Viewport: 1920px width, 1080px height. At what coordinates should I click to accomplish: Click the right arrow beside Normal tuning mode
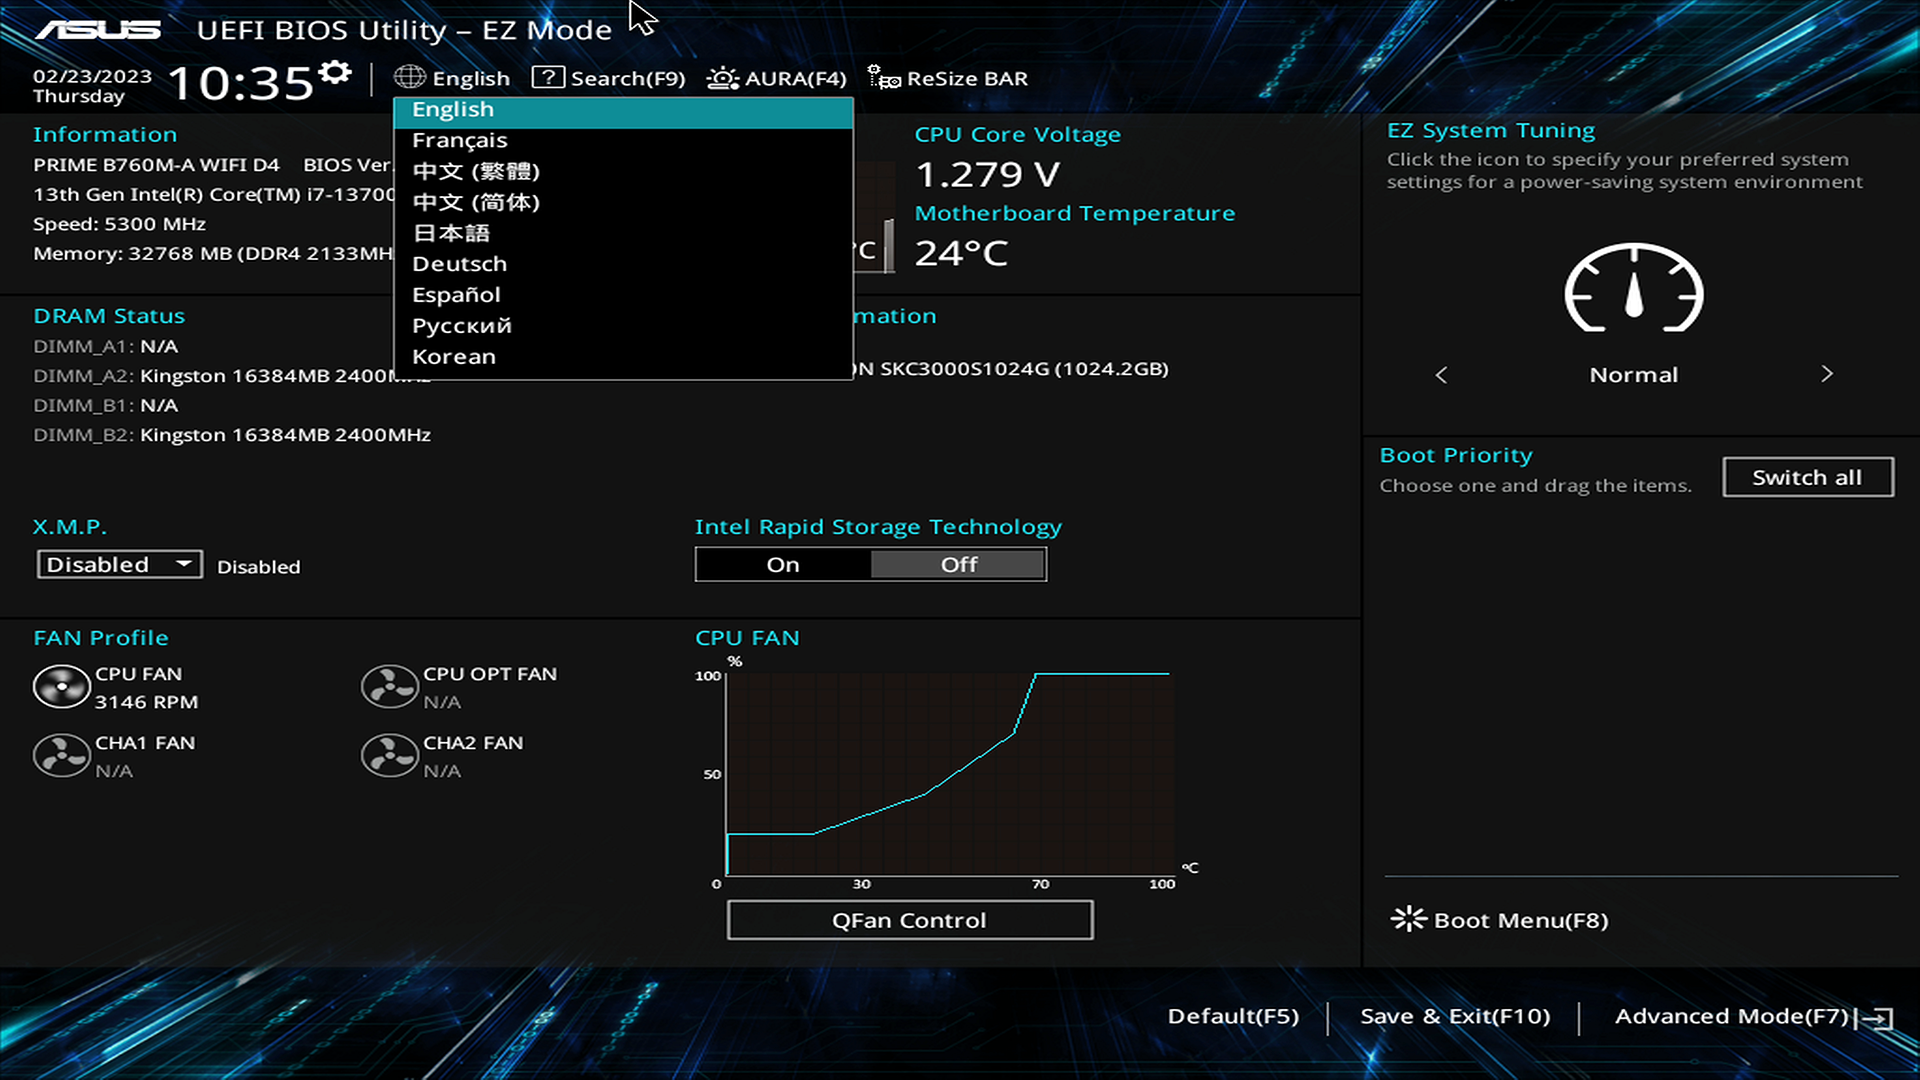pos(1827,374)
